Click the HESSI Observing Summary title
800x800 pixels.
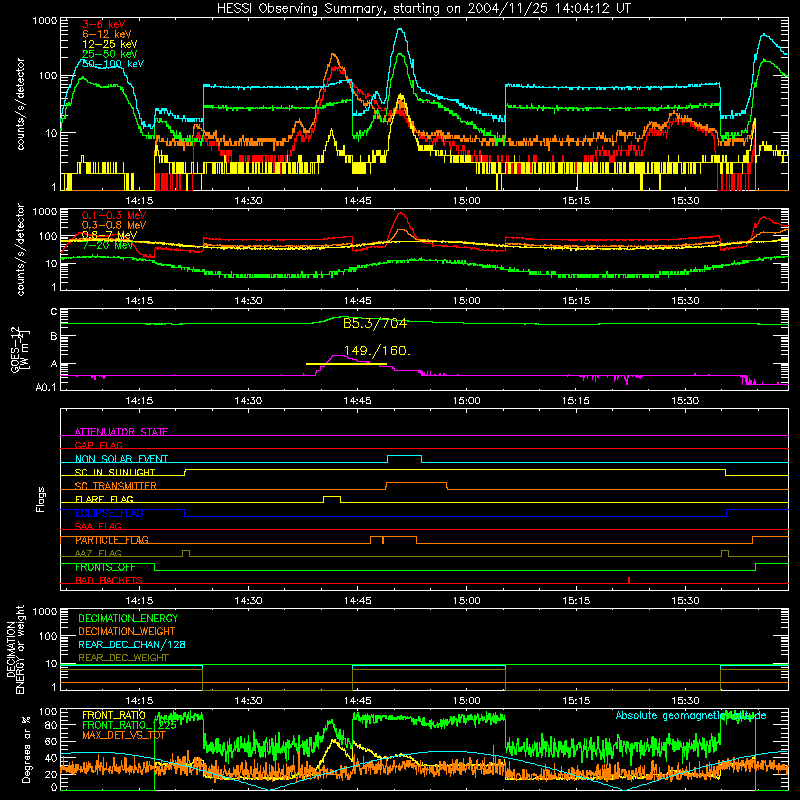tap(423, 8)
